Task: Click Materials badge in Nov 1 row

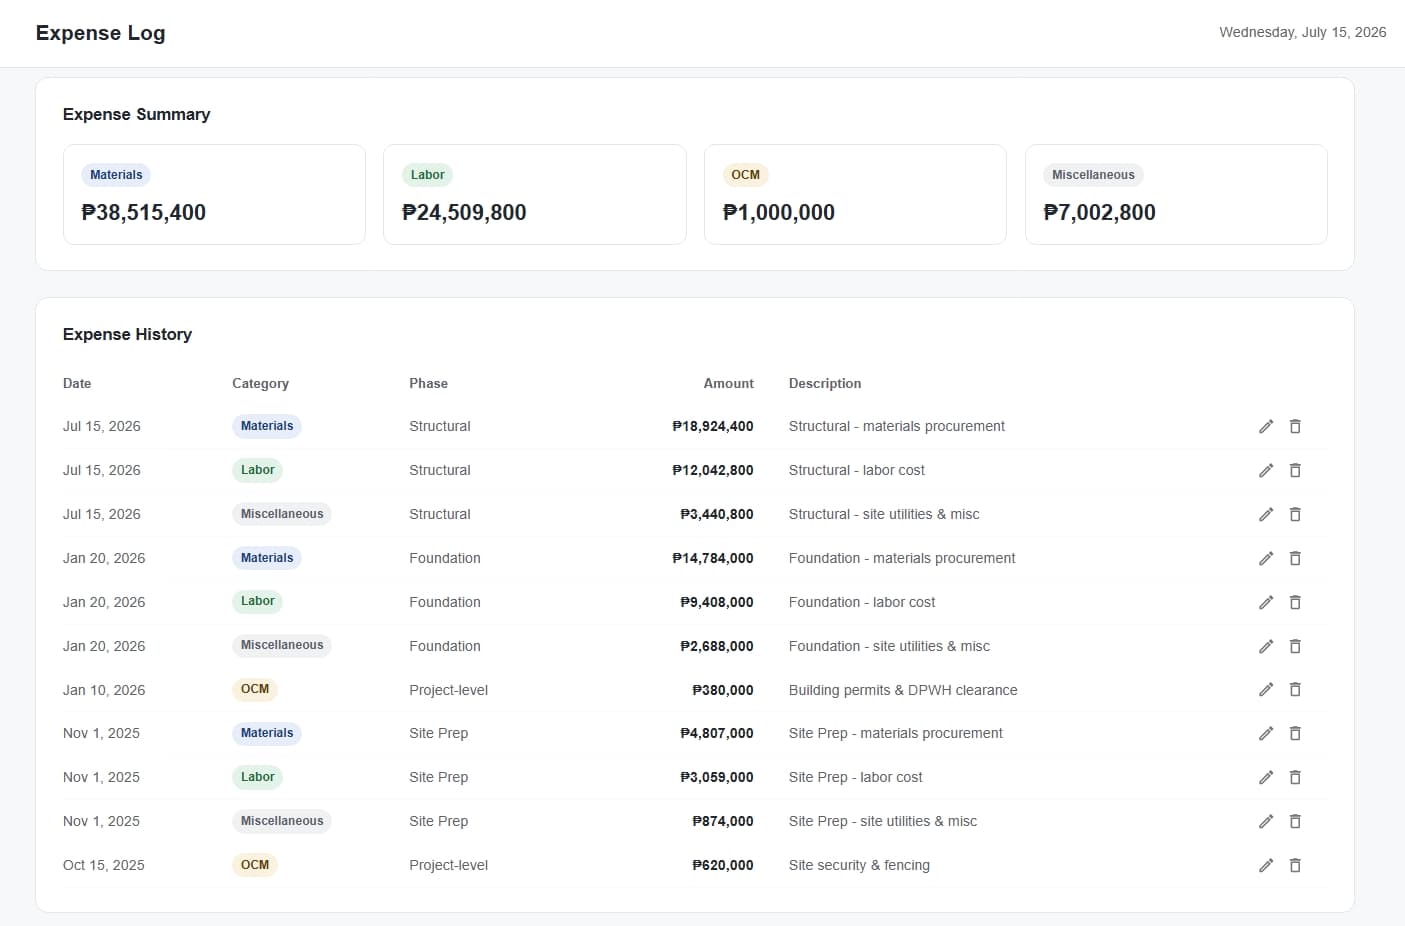Action: coord(267,733)
